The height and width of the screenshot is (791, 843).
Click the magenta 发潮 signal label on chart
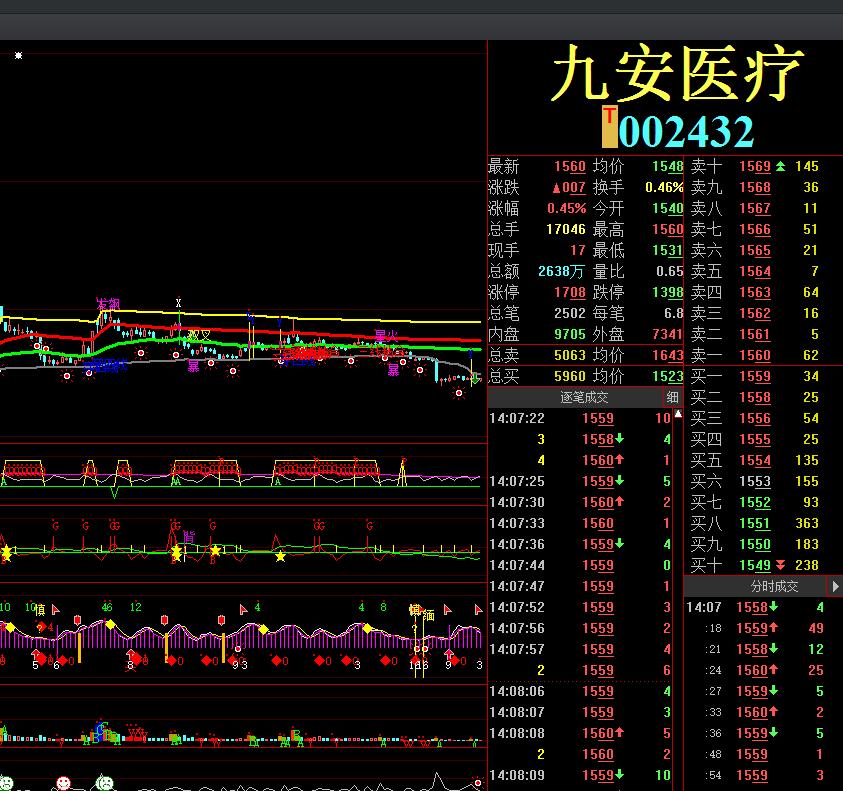[x=108, y=304]
